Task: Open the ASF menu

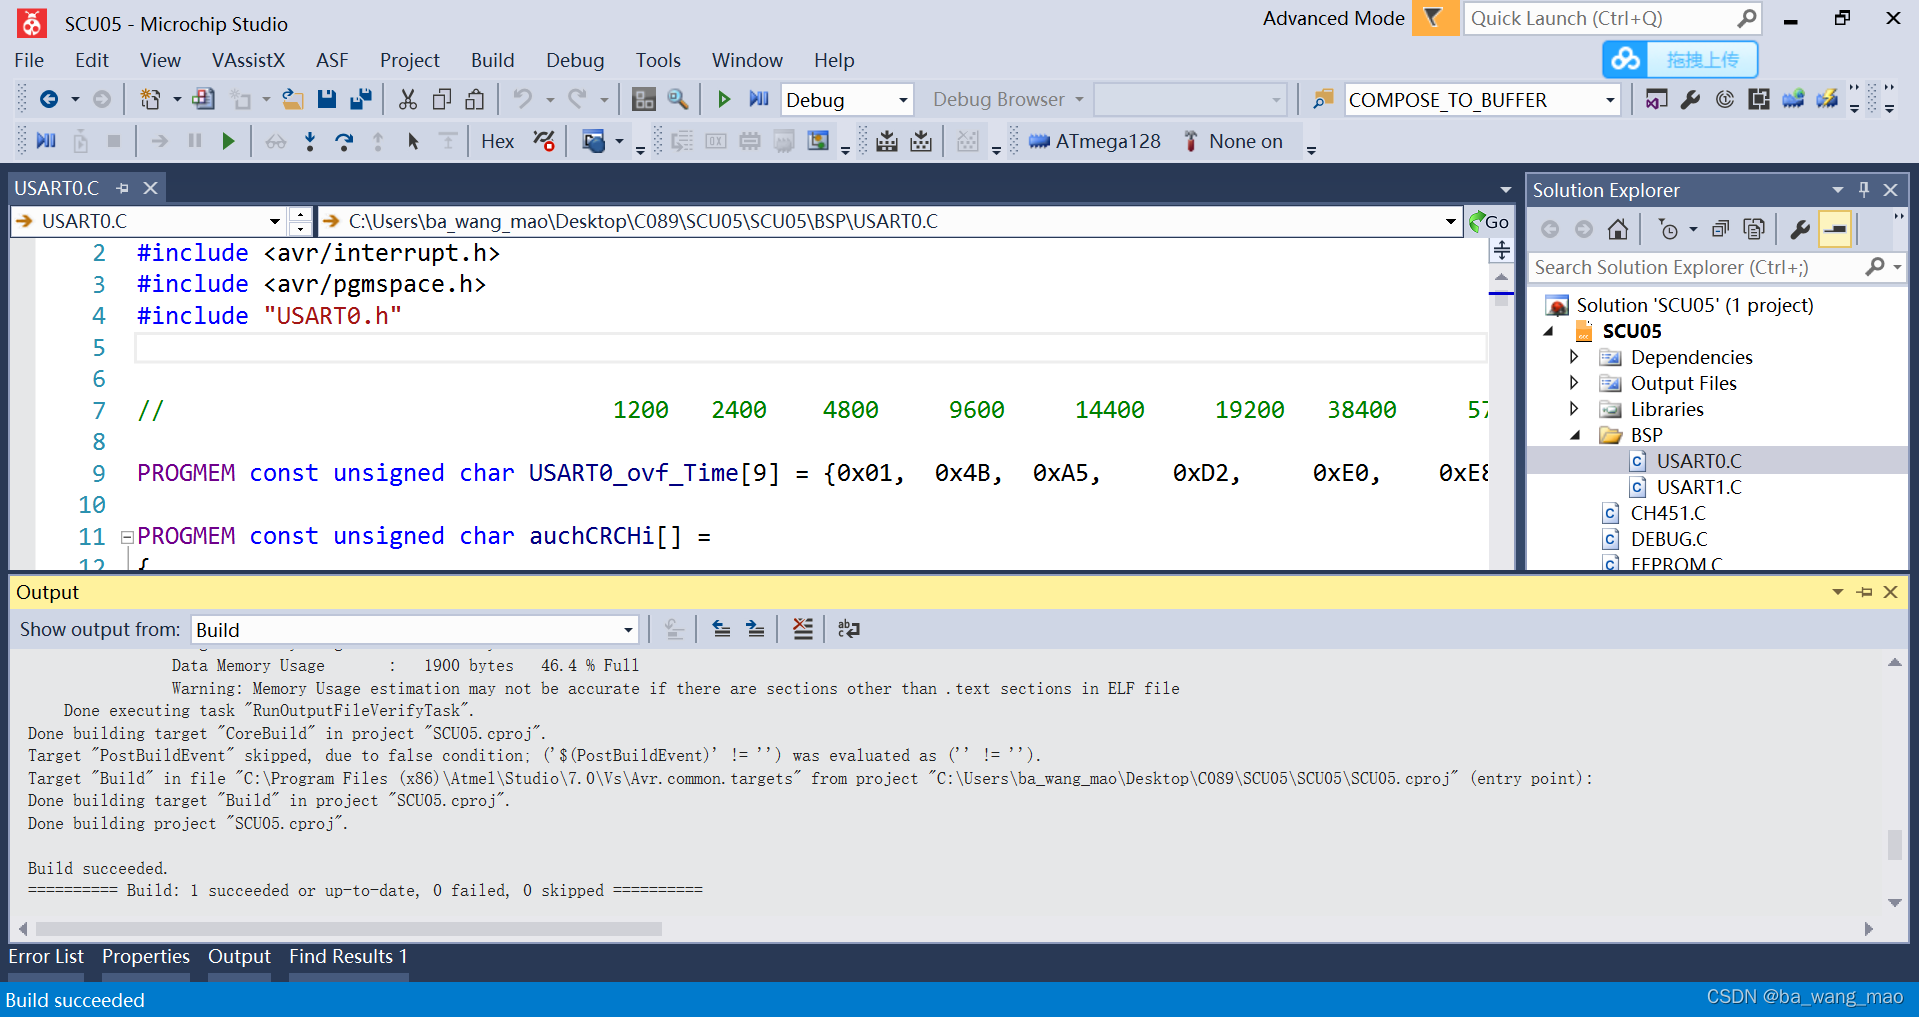Action: [332, 60]
